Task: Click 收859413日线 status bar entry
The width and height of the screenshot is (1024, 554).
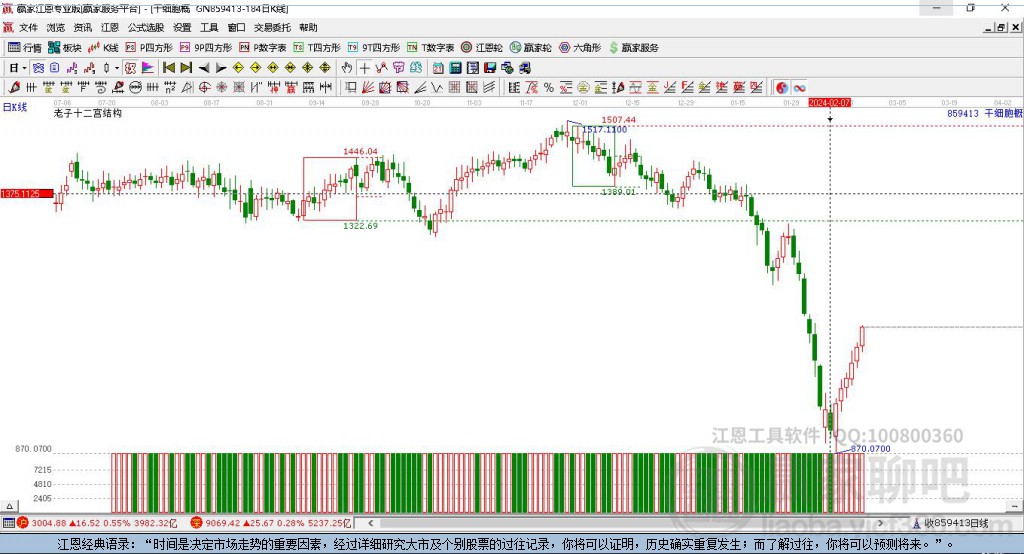Action: point(951,523)
